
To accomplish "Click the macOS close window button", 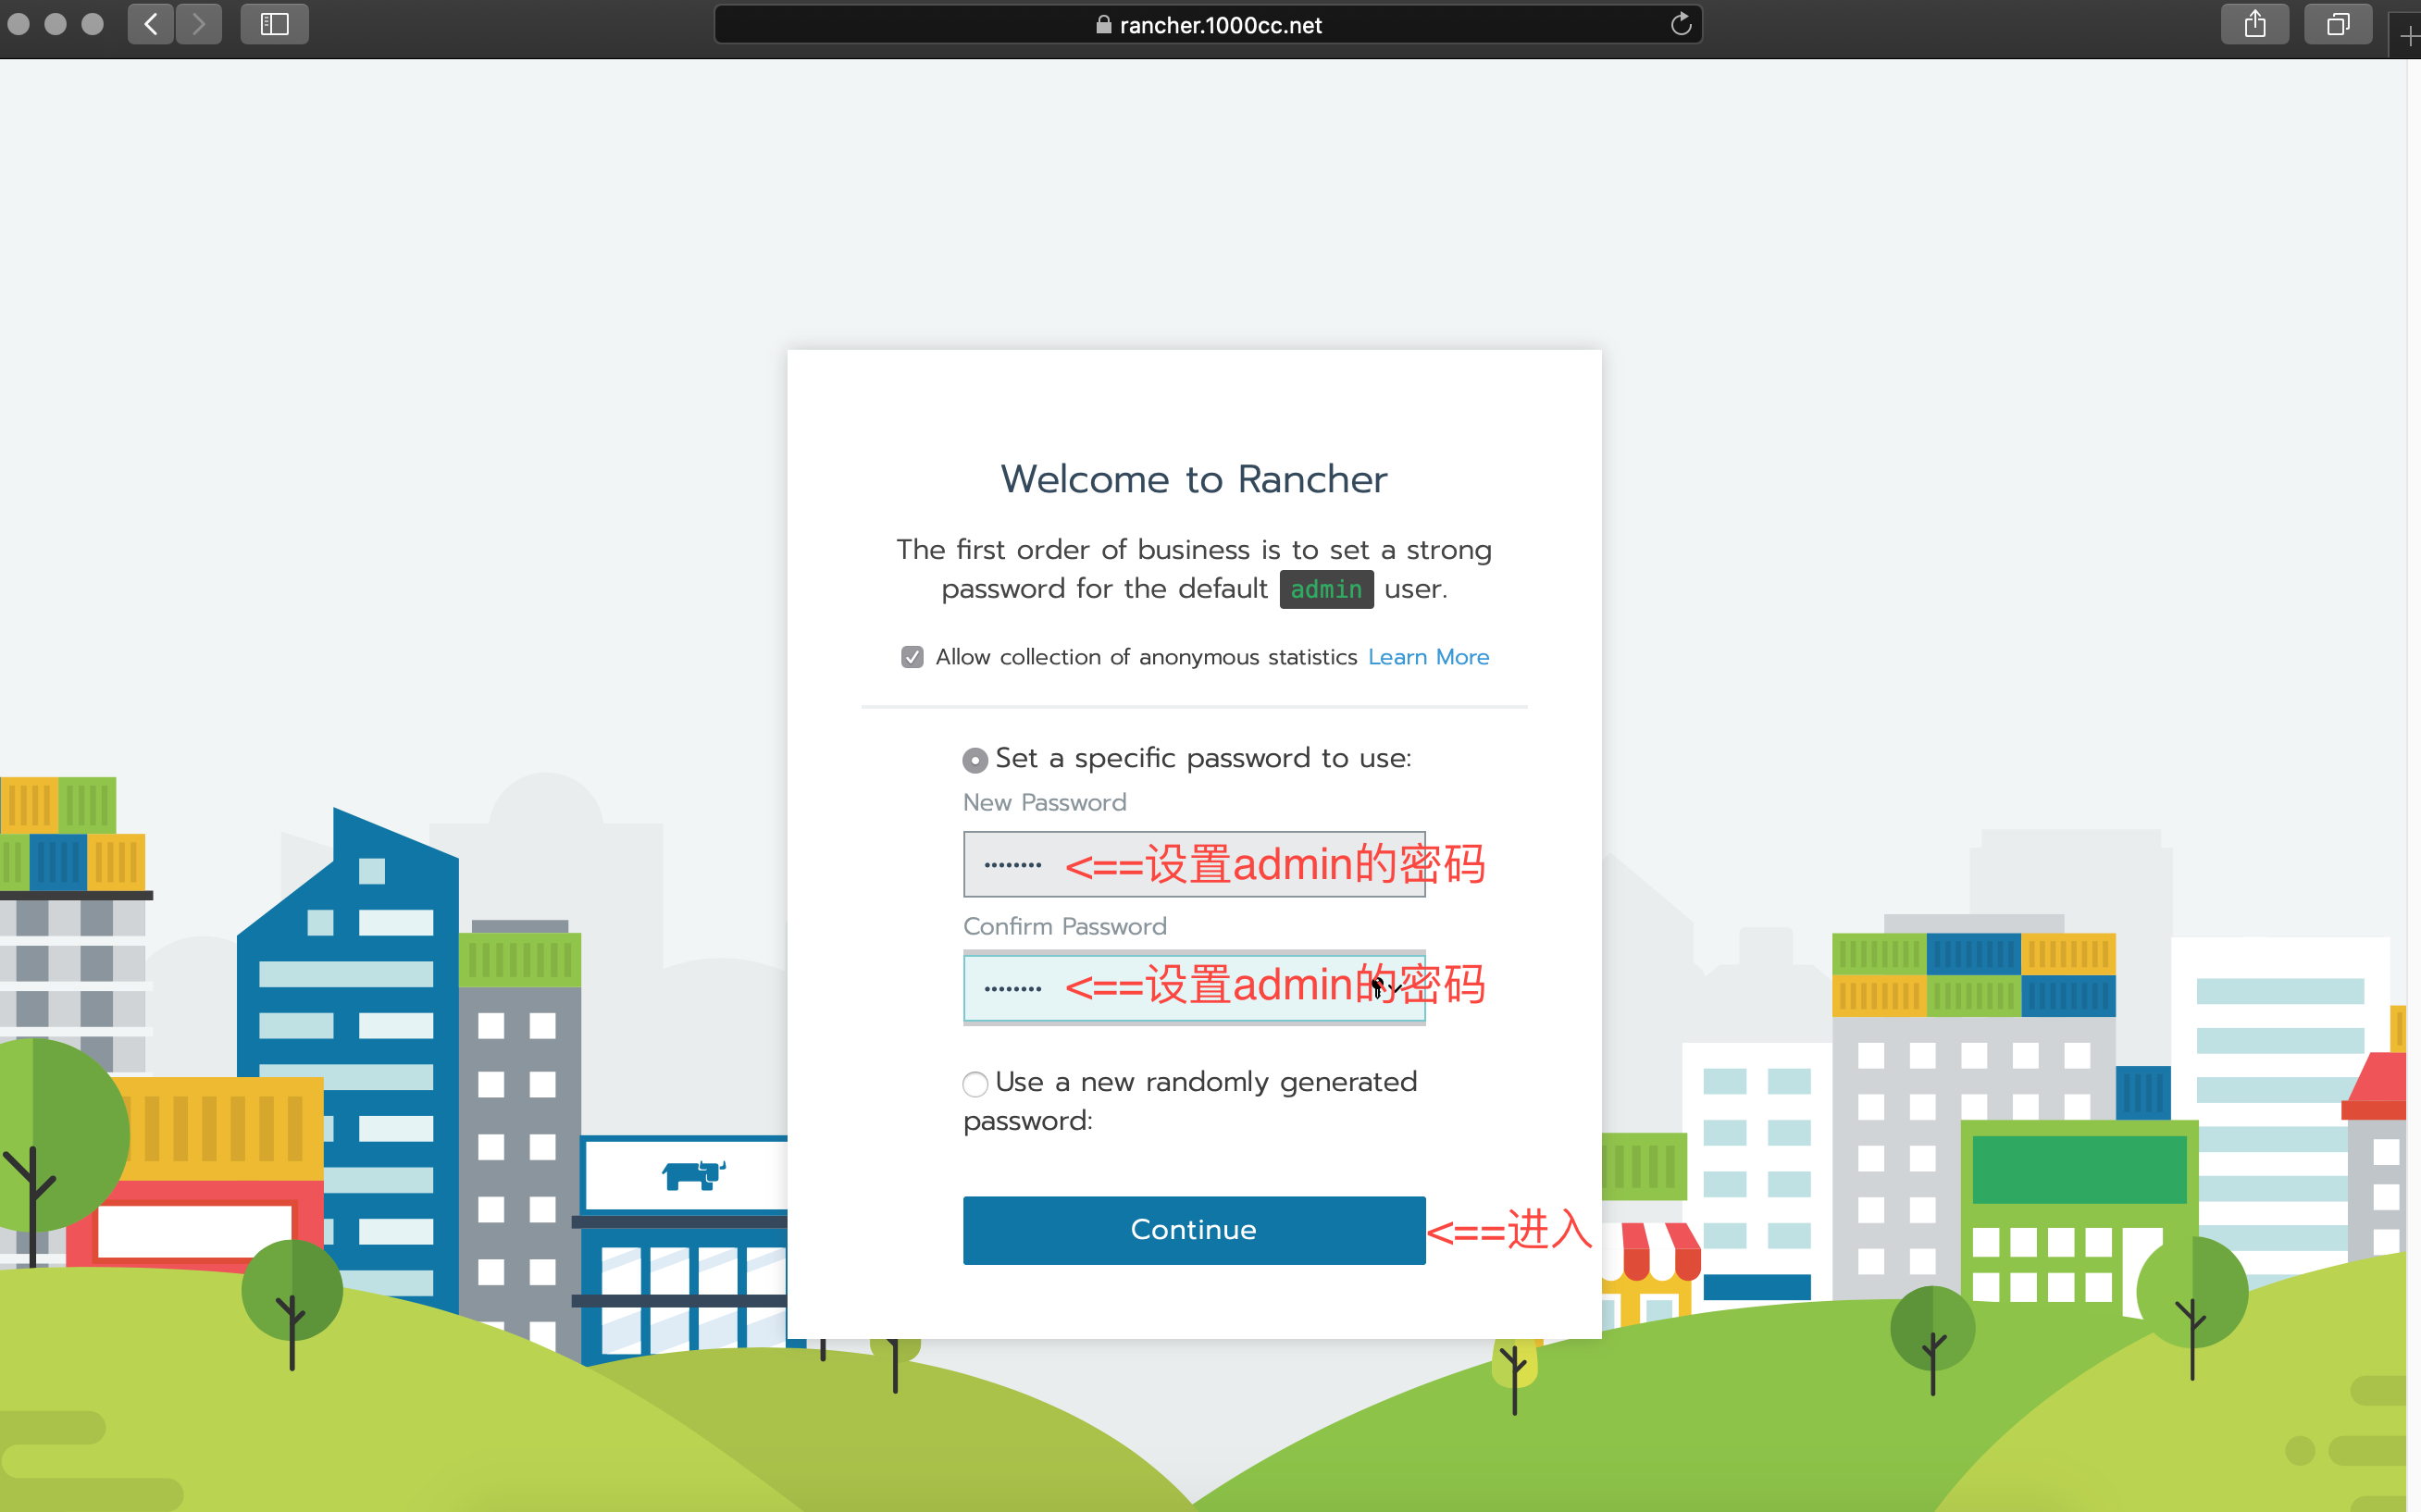I will tap(18, 24).
